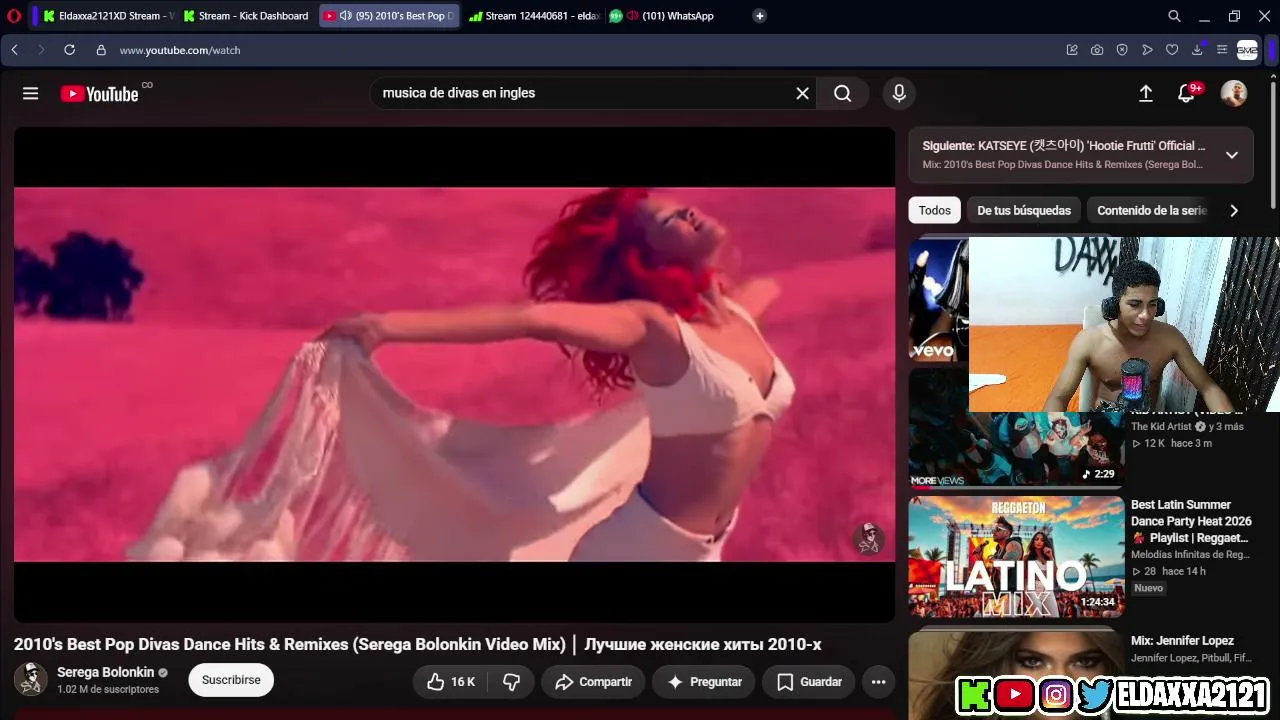Open the YouTube account avatar menu
This screenshot has width=1280, height=720.
[x=1234, y=93]
